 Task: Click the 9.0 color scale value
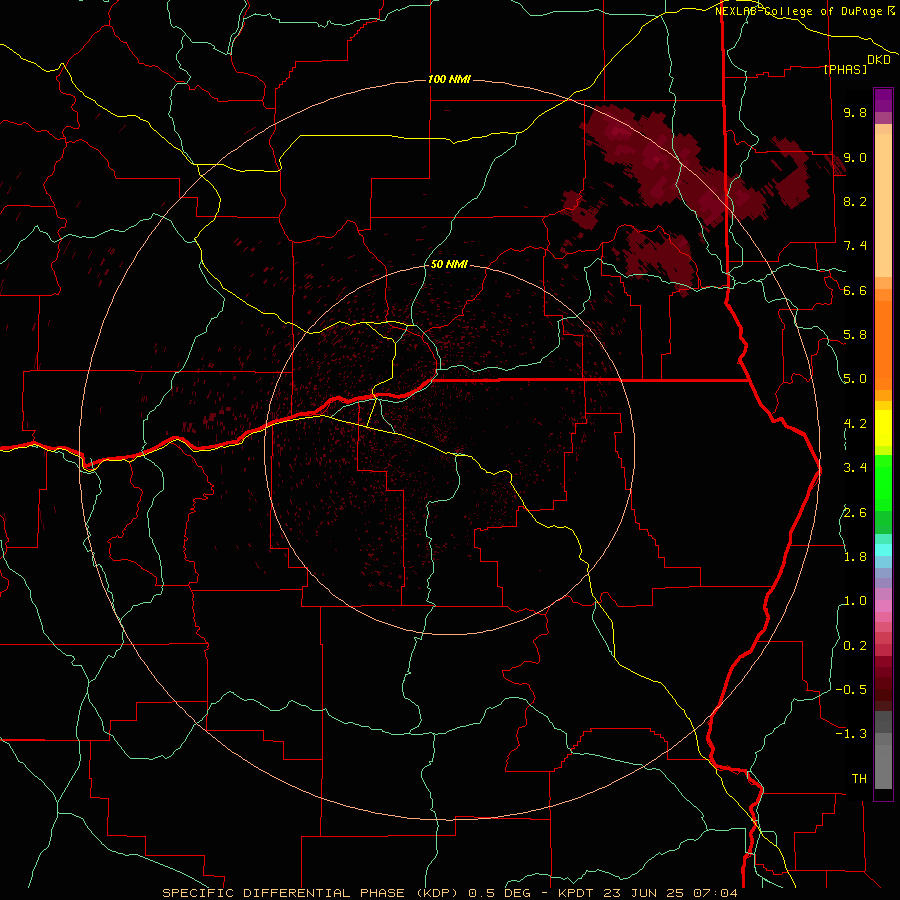(855, 158)
